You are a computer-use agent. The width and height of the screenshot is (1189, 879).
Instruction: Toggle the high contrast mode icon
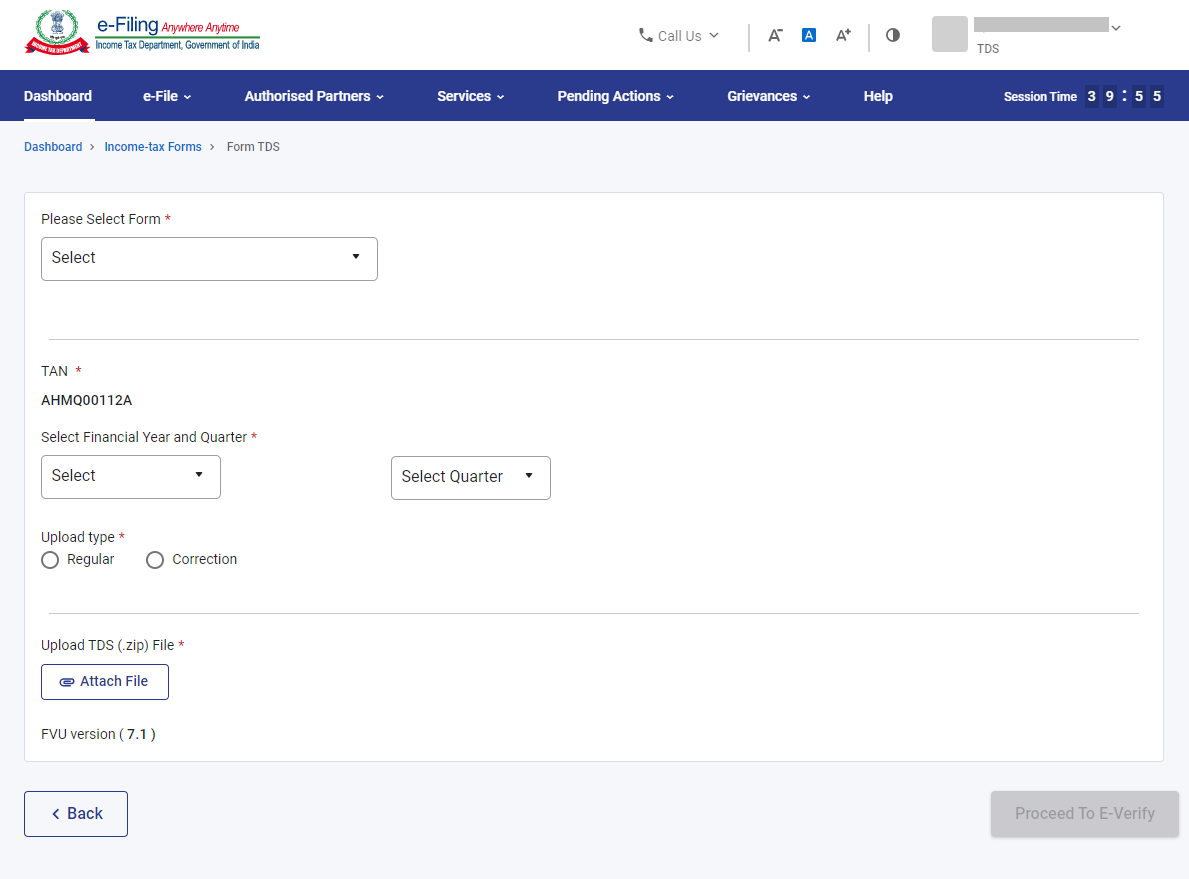tap(893, 35)
